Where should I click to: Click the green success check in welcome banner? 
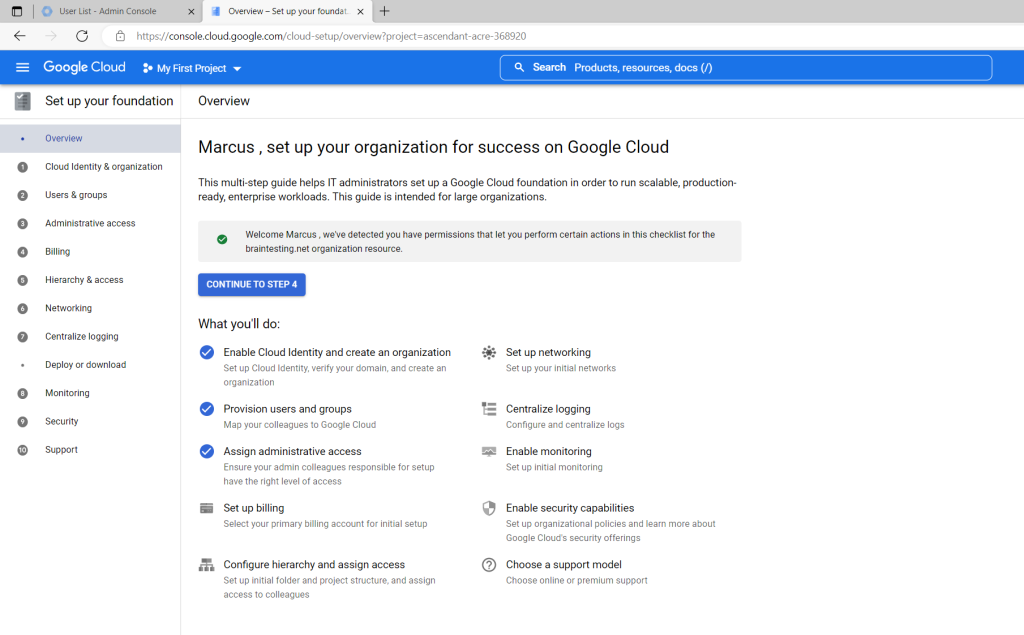point(222,240)
